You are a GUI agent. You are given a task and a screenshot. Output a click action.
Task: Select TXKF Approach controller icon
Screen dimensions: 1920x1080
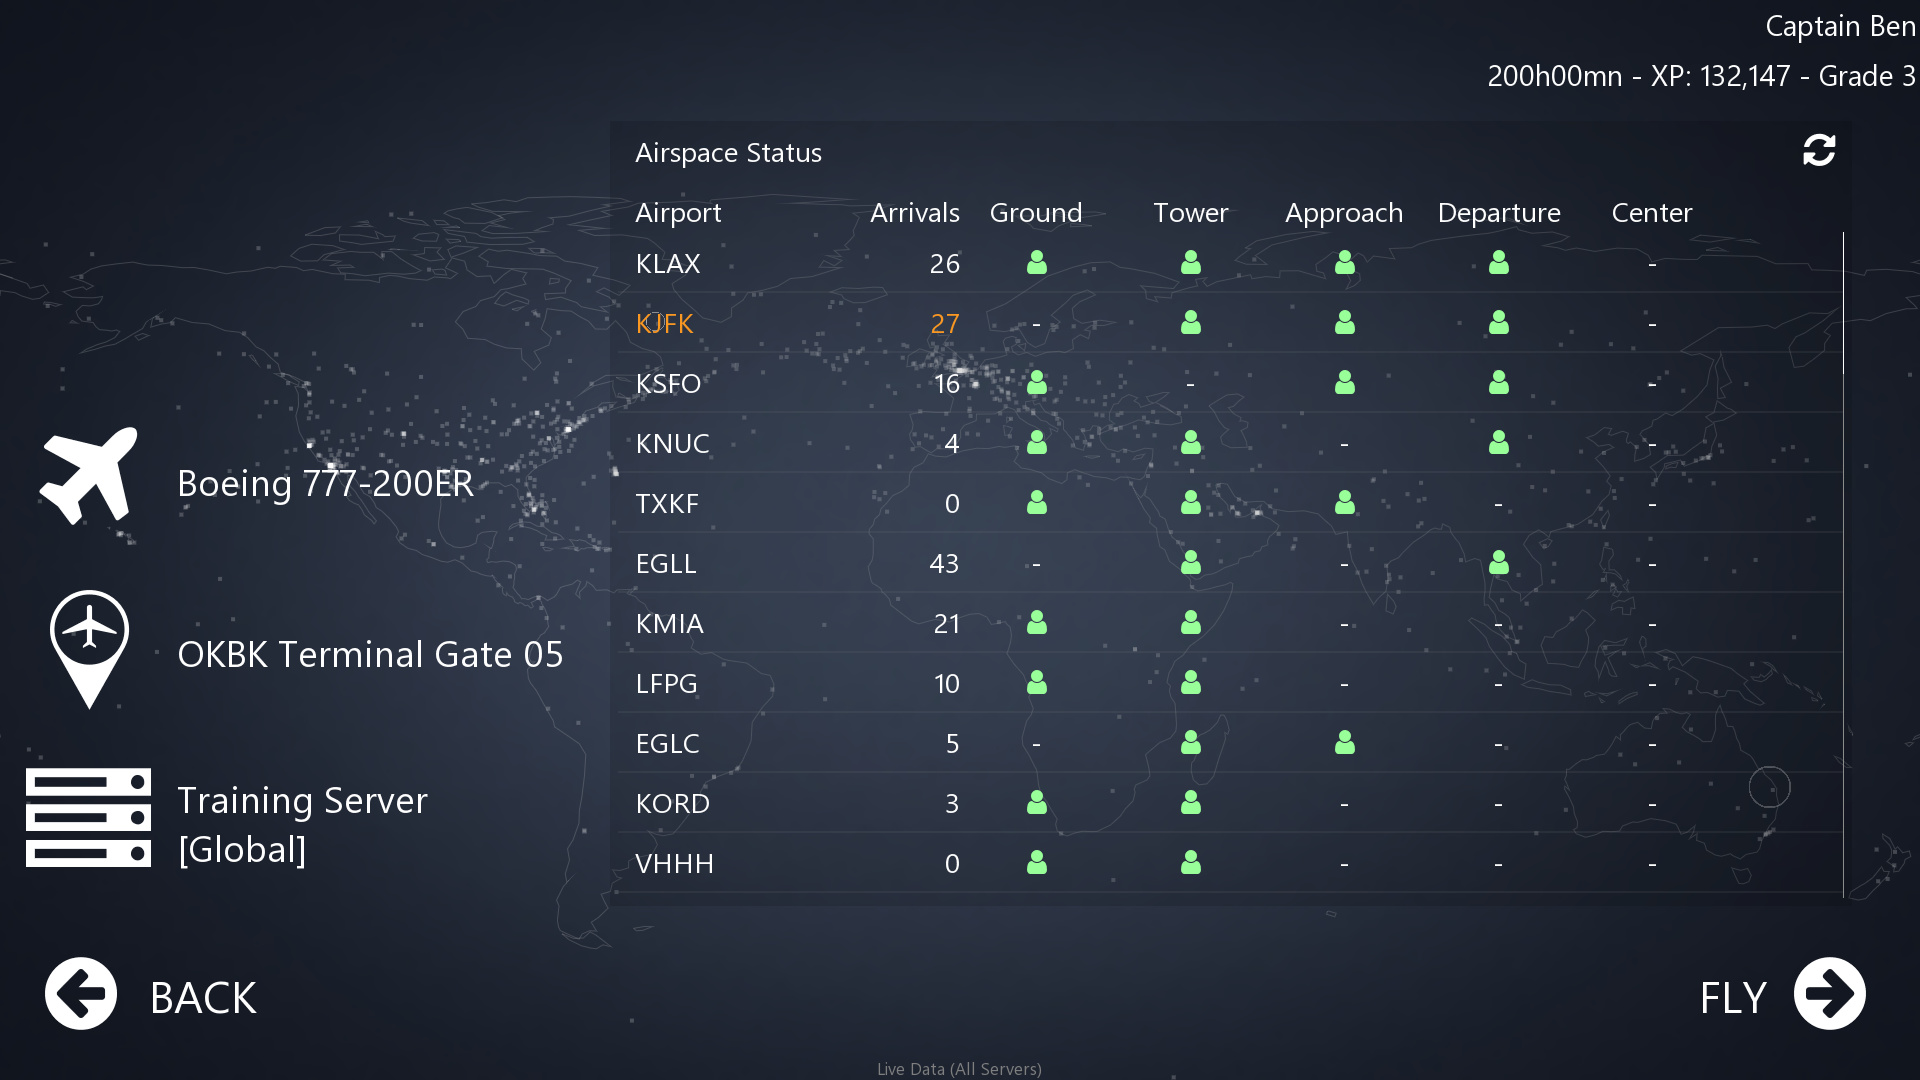pos(1344,503)
